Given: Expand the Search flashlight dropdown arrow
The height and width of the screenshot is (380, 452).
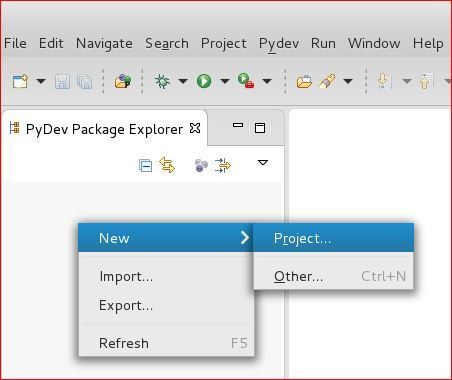Looking at the screenshot, I should (x=348, y=81).
